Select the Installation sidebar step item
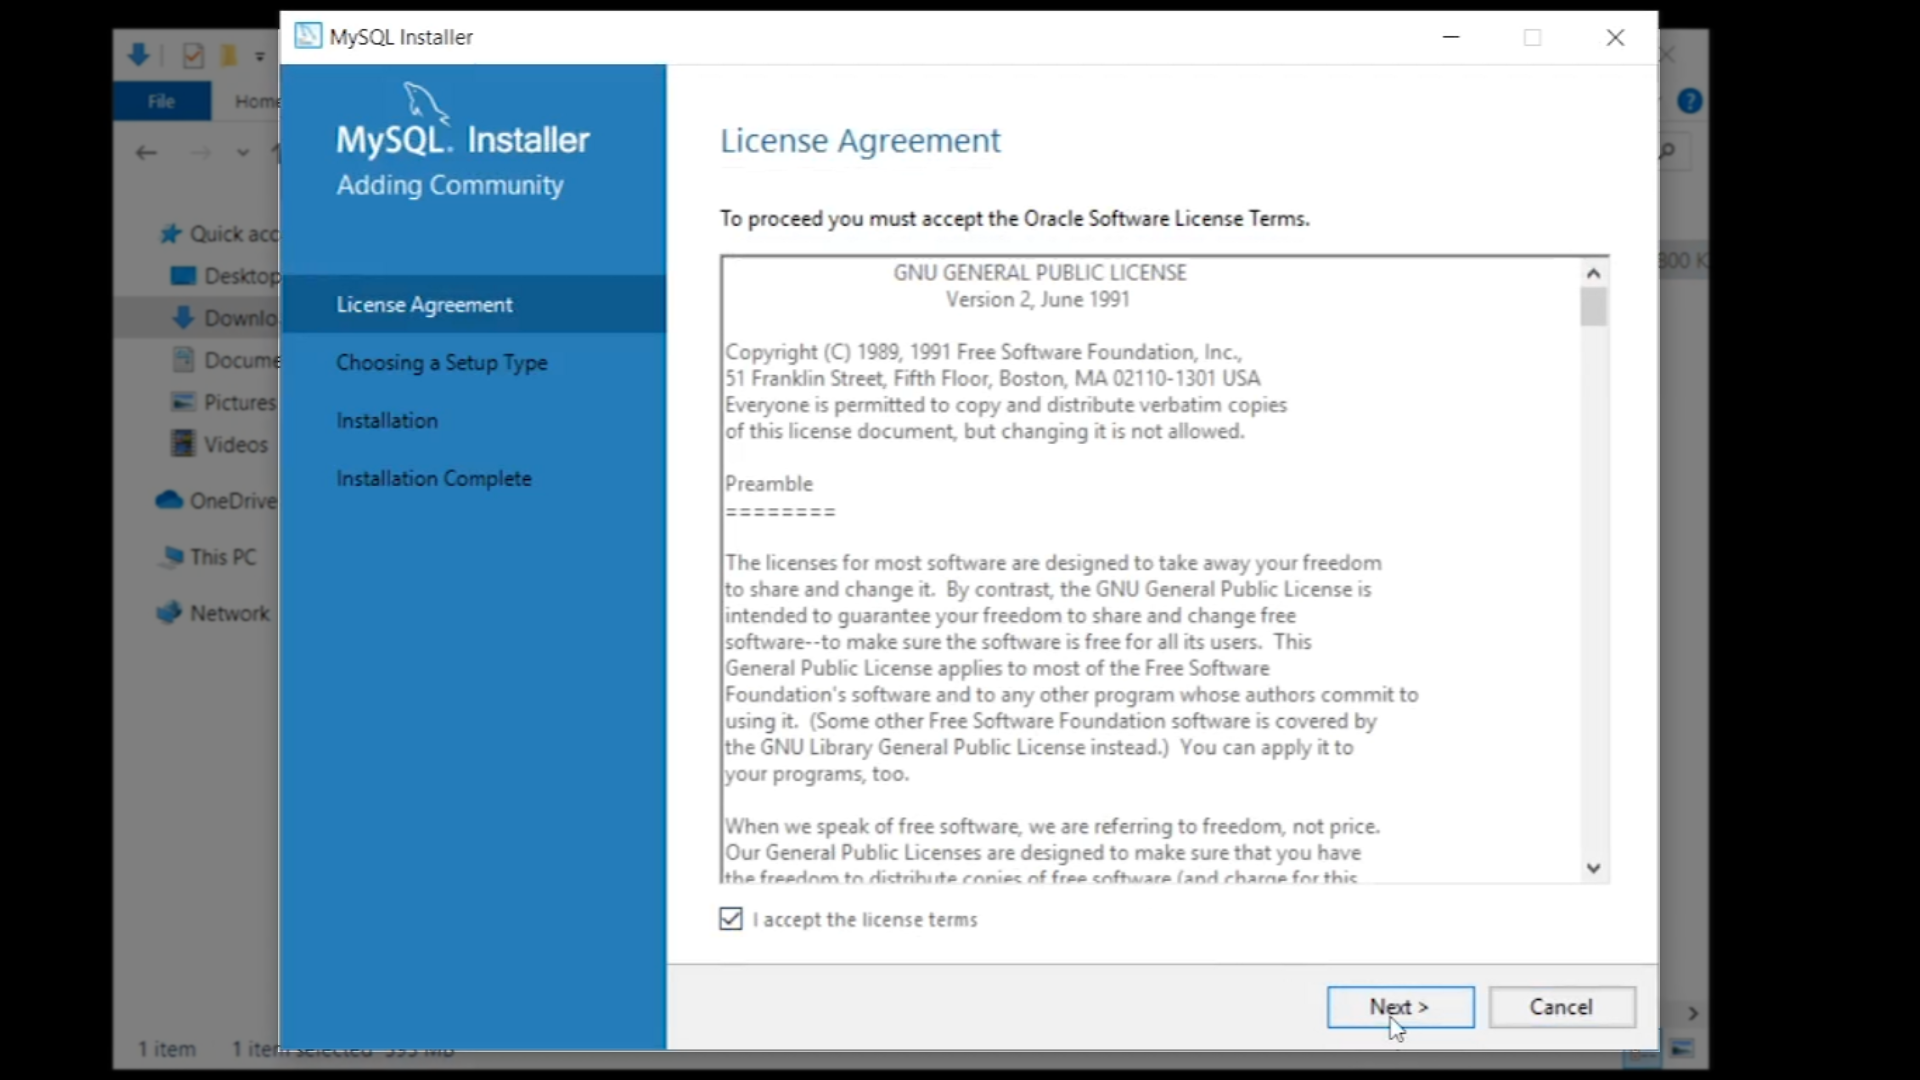Viewport: 1920px width, 1080px height. pos(386,419)
